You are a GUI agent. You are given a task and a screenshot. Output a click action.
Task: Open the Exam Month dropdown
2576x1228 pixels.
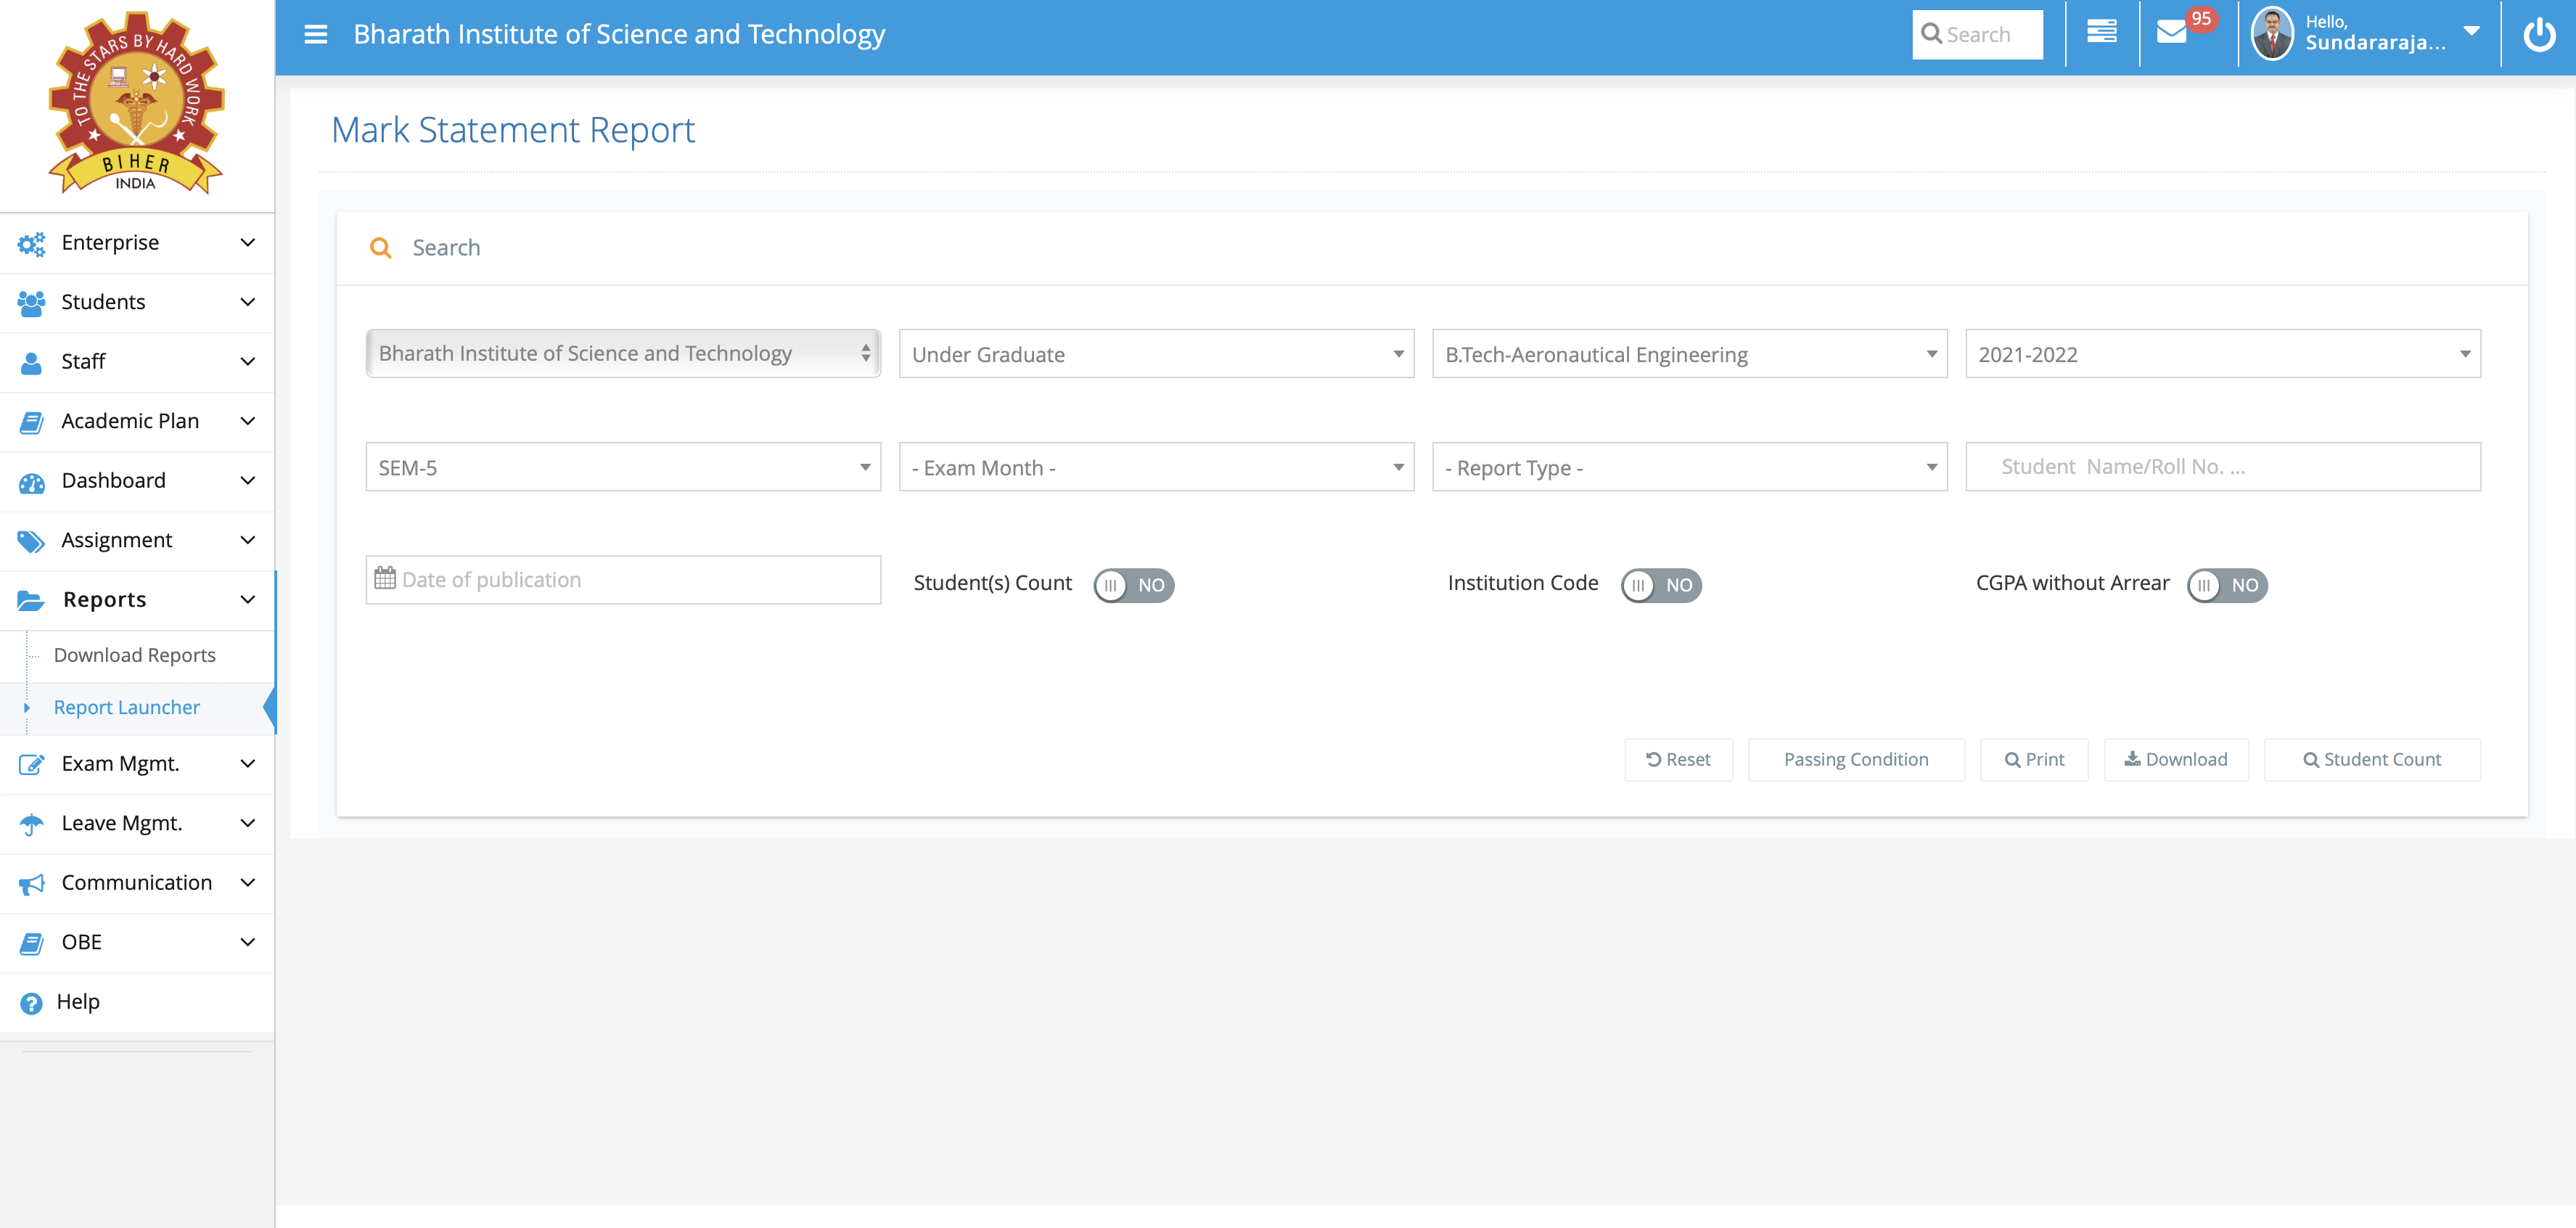tap(1156, 467)
